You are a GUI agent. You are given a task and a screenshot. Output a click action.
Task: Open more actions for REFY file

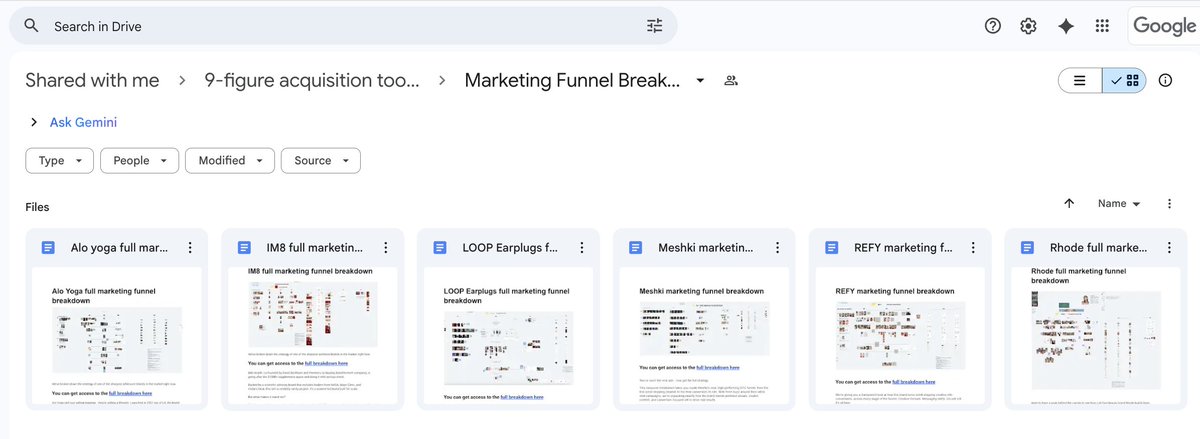click(974, 248)
